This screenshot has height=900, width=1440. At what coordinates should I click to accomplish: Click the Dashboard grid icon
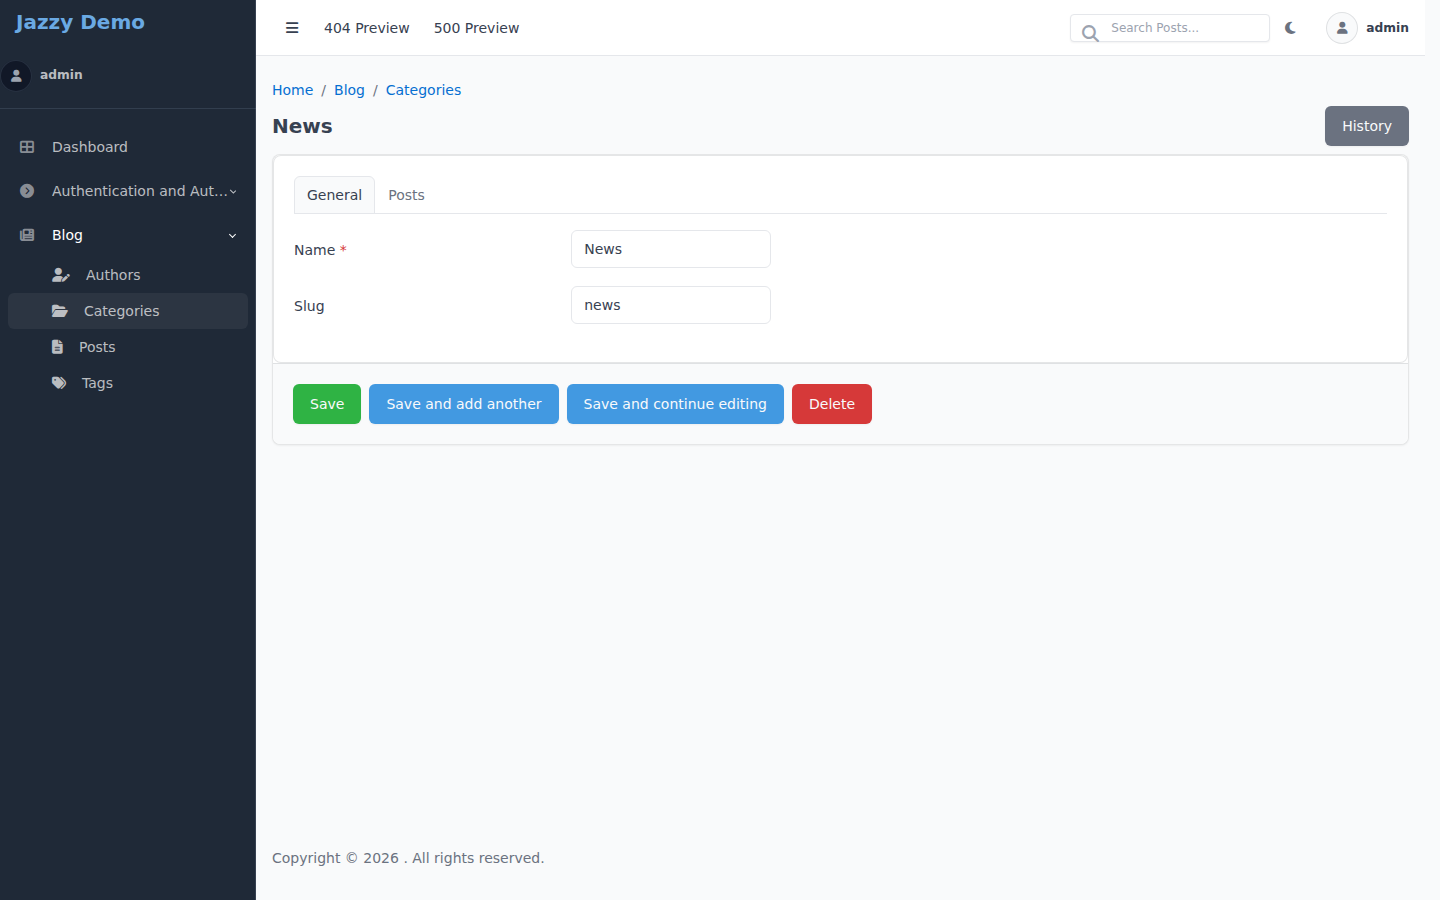[27, 147]
